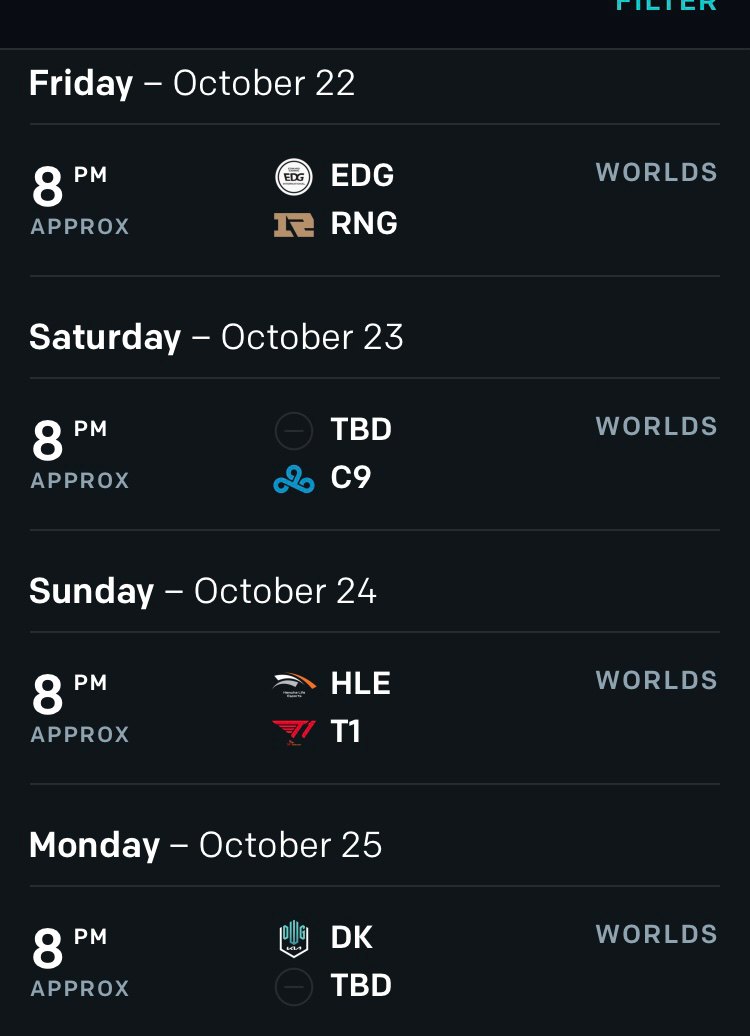Screen dimensions: 750x1036
Task: Select the HLE team name
Action: point(360,684)
